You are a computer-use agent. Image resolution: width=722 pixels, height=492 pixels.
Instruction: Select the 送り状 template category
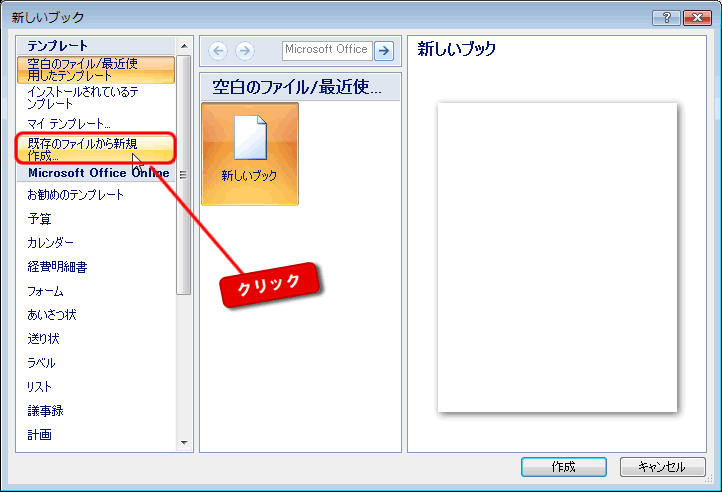(43, 339)
